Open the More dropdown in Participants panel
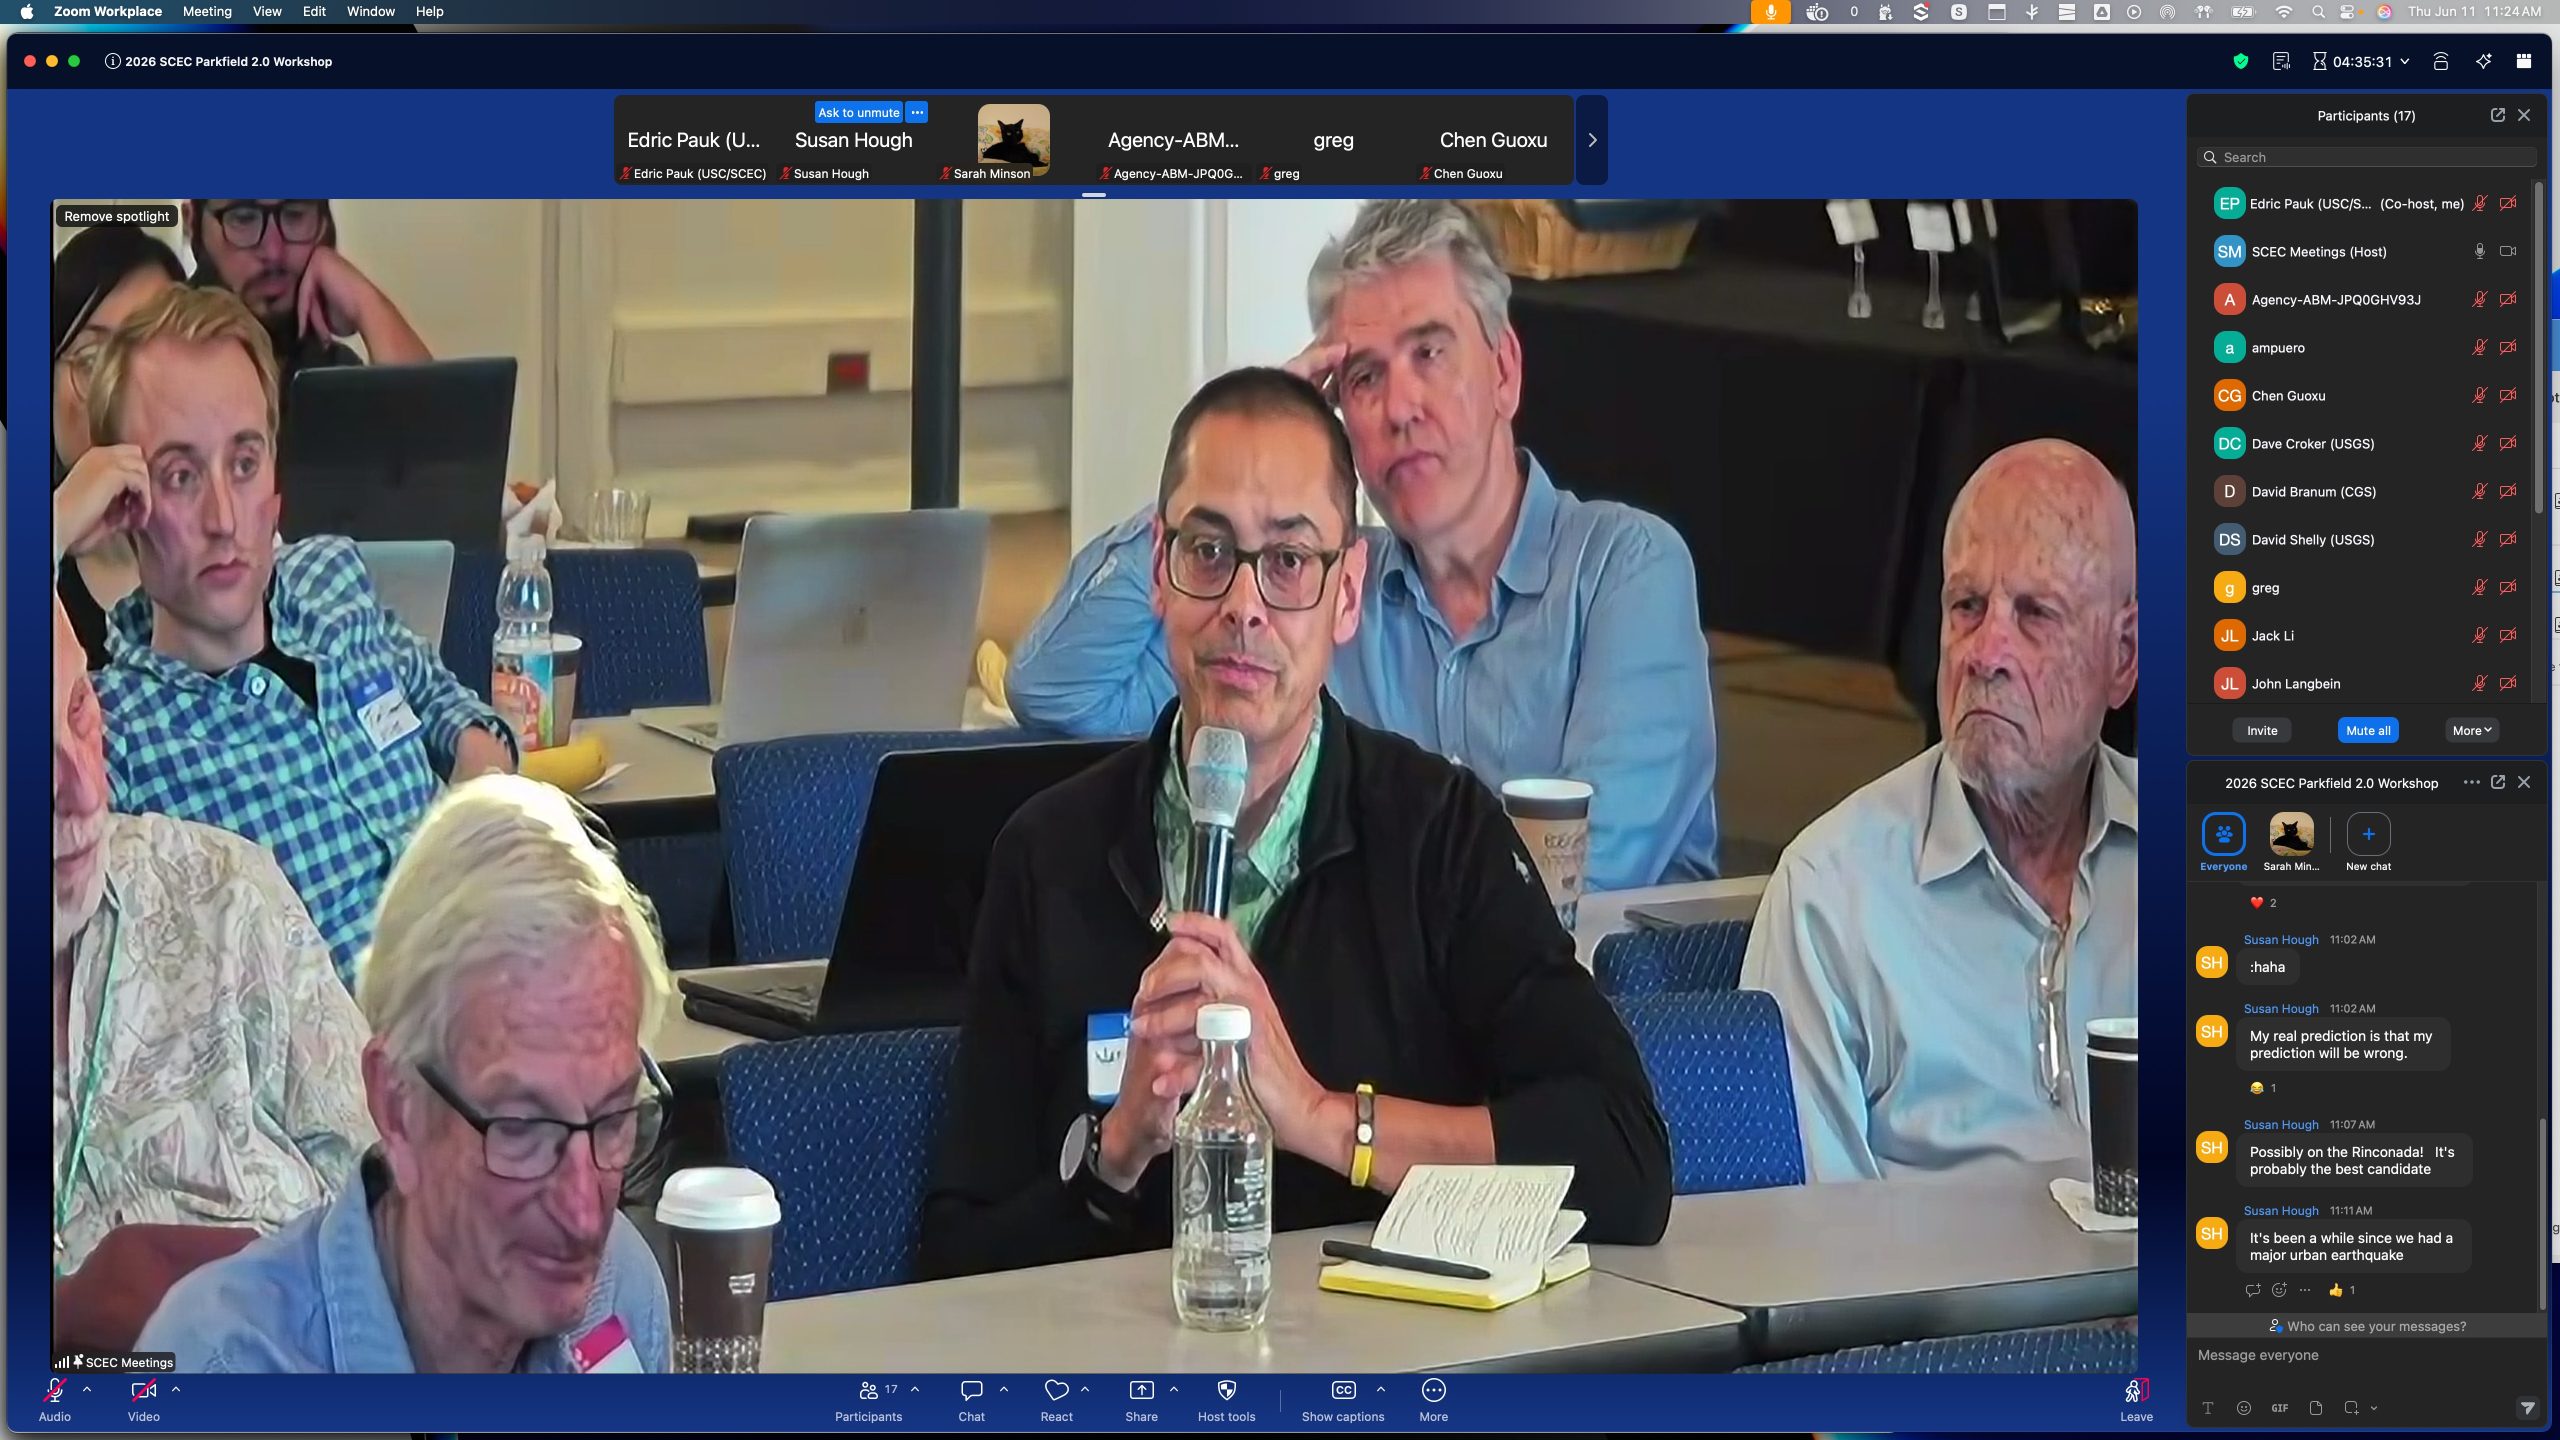This screenshot has width=2560, height=1440. click(2472, 730)
